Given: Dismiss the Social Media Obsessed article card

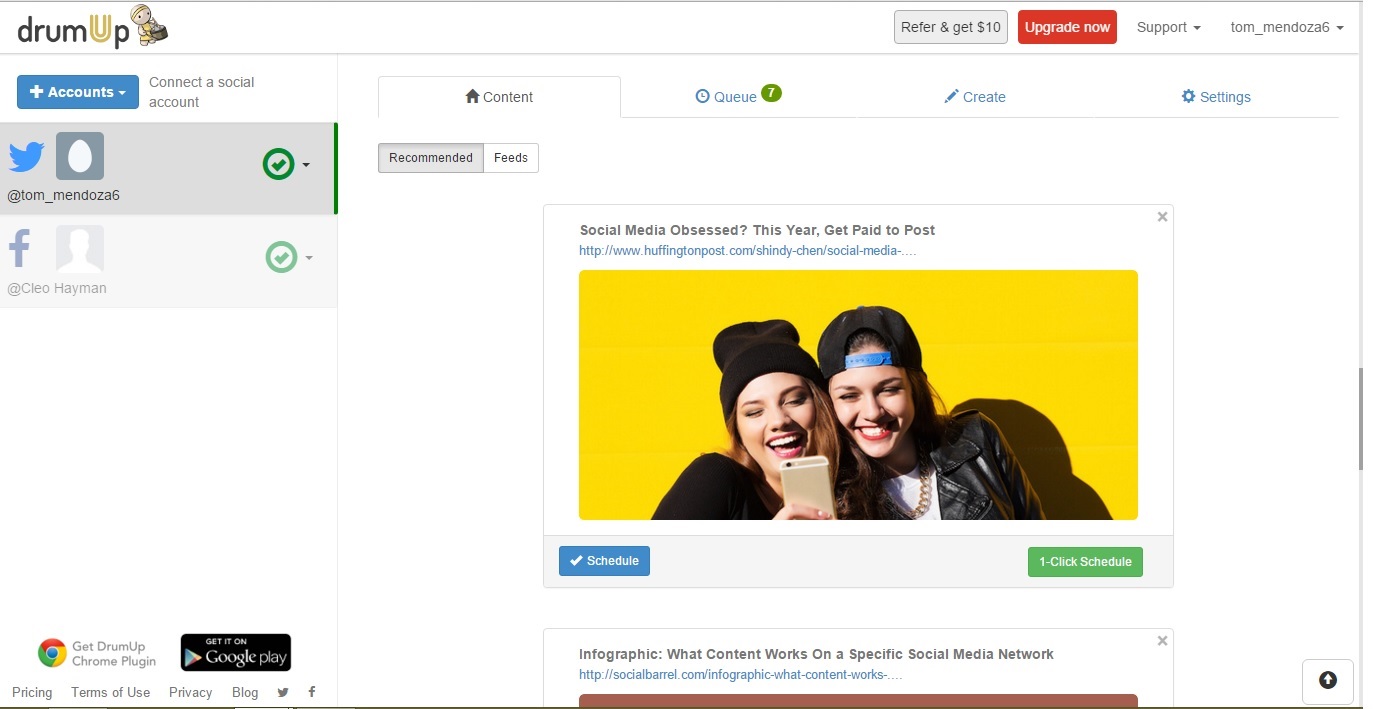Looking at the screenshot, I should click(x=1162, y=217).
